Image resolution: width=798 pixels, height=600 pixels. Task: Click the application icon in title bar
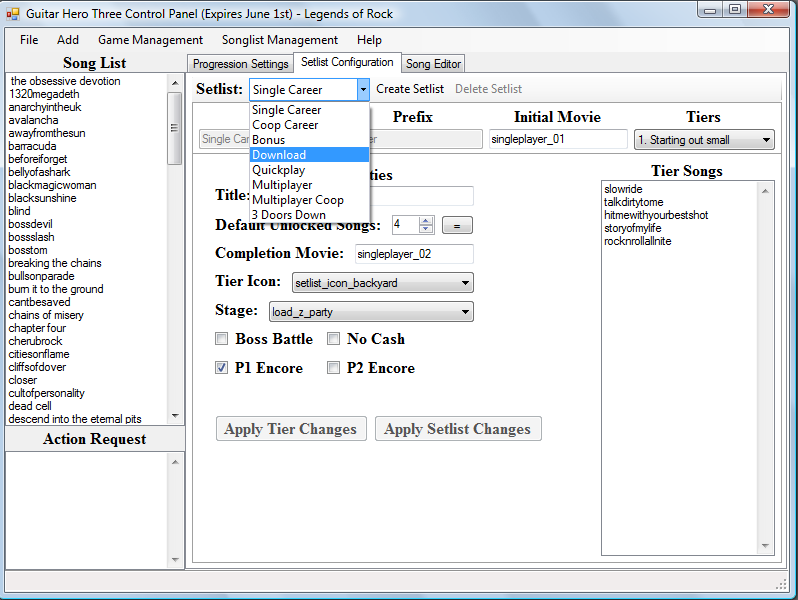(x=13, y=13)
